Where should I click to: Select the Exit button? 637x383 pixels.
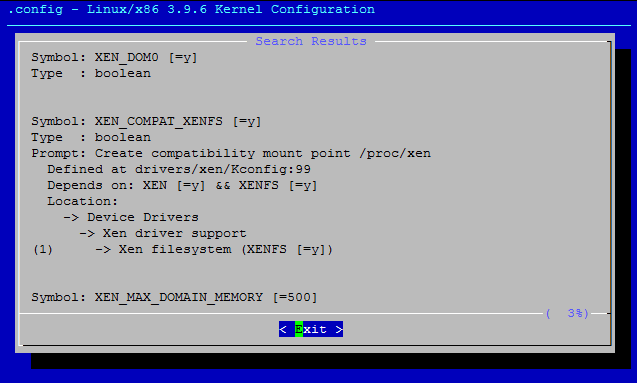click(311, 329)
